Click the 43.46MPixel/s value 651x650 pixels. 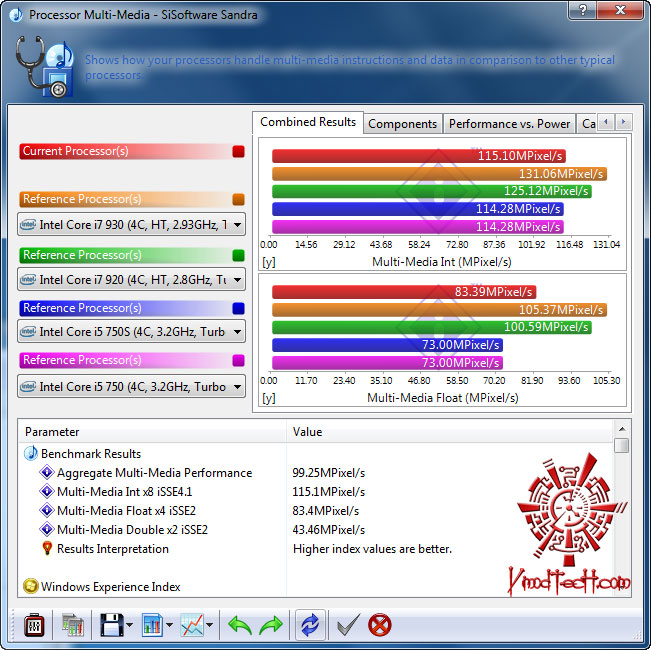[328, 530]
